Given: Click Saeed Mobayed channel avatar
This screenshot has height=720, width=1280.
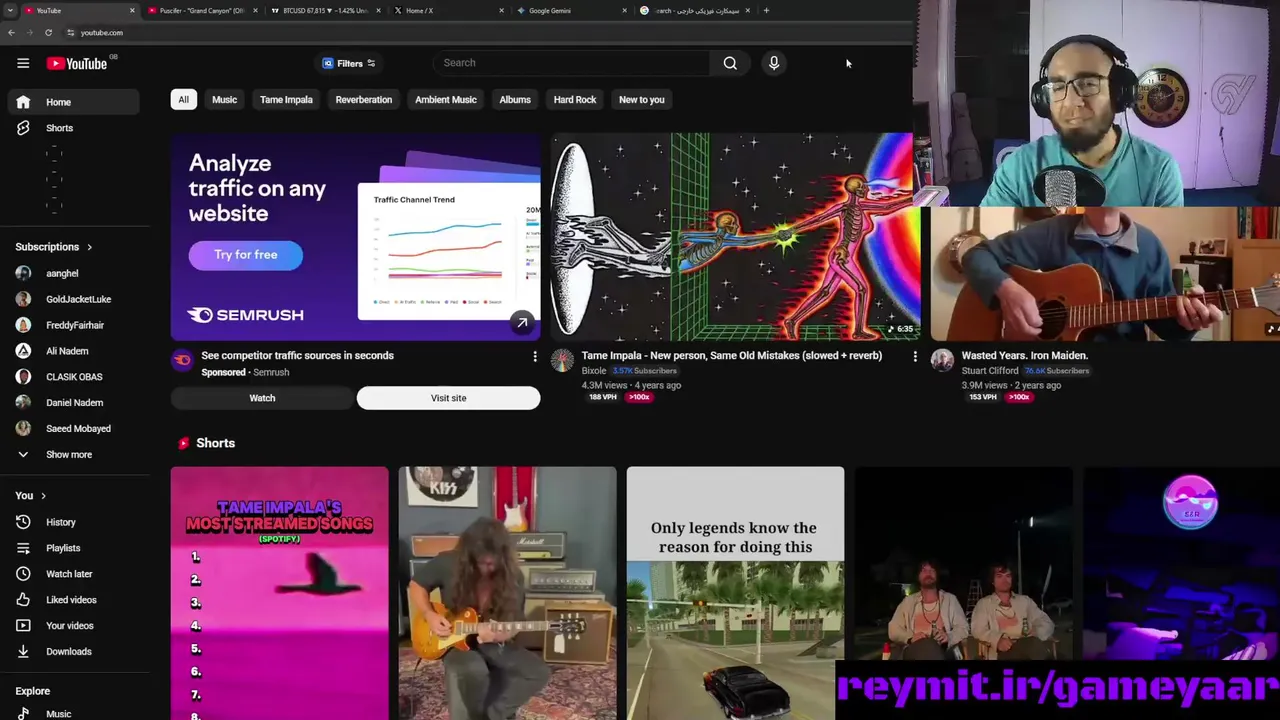Looking at the screenshot, I should pos(23,429).
